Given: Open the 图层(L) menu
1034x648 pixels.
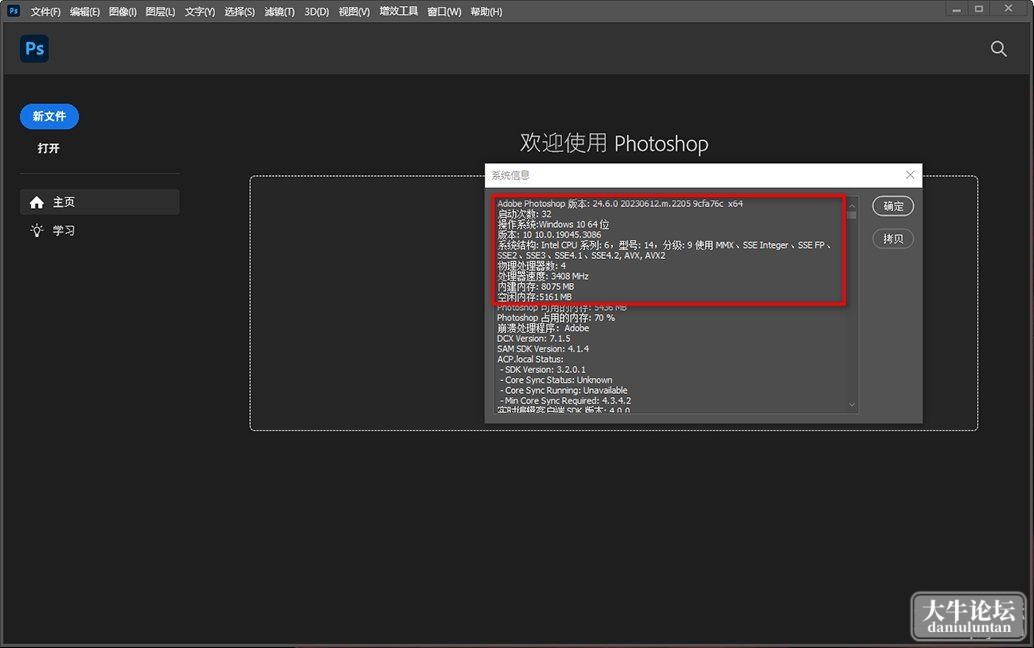Looking at the screenshot, I should click(x=160, y=12).
